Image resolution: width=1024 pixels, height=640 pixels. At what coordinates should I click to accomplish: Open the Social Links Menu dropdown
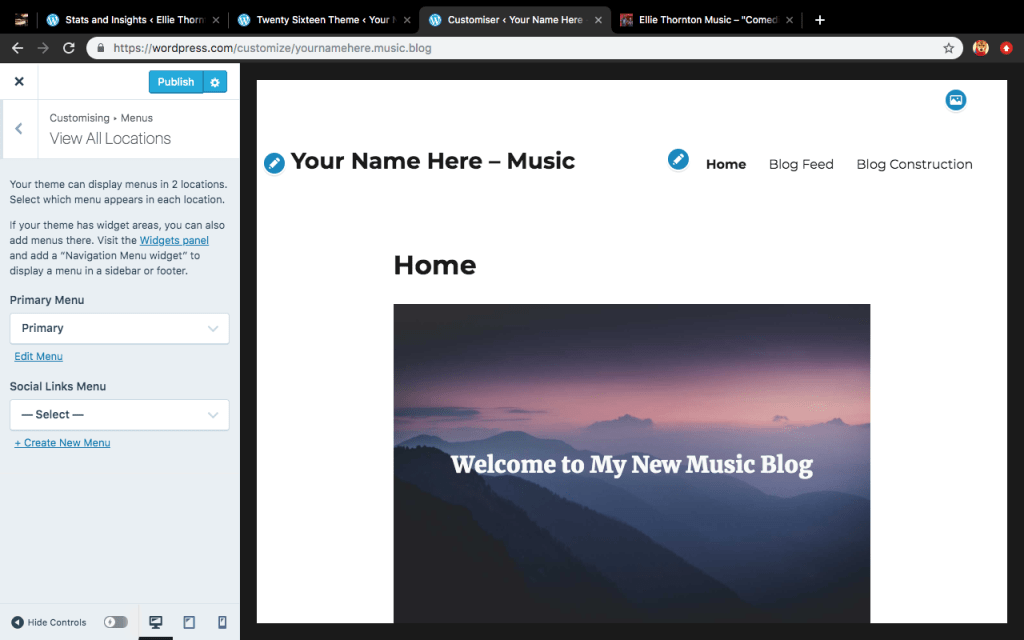click(119, 415)
